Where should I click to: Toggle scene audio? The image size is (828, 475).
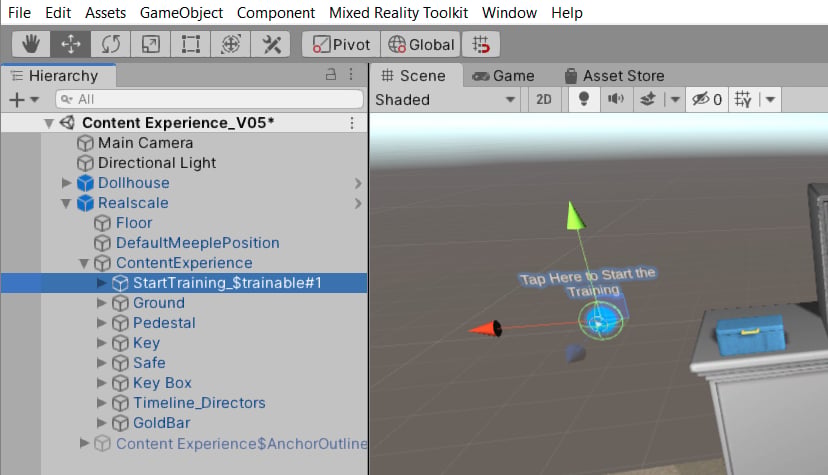coord(616,99)
